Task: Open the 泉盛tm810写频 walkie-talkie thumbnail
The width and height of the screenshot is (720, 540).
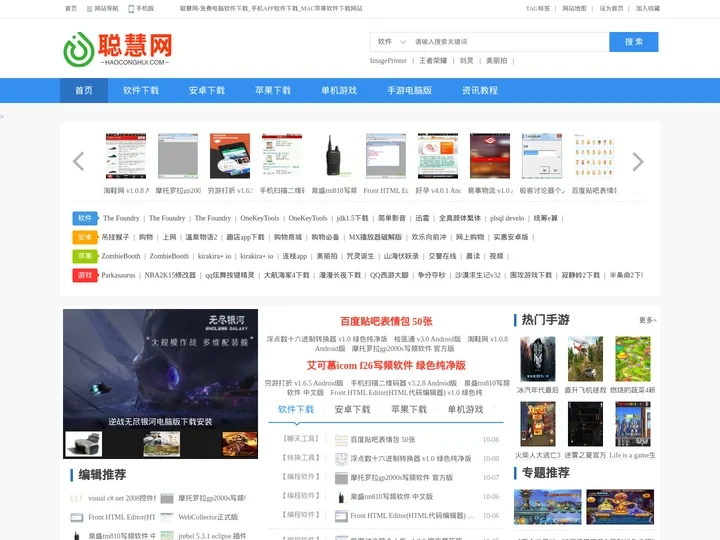Action: click(334, 156)
